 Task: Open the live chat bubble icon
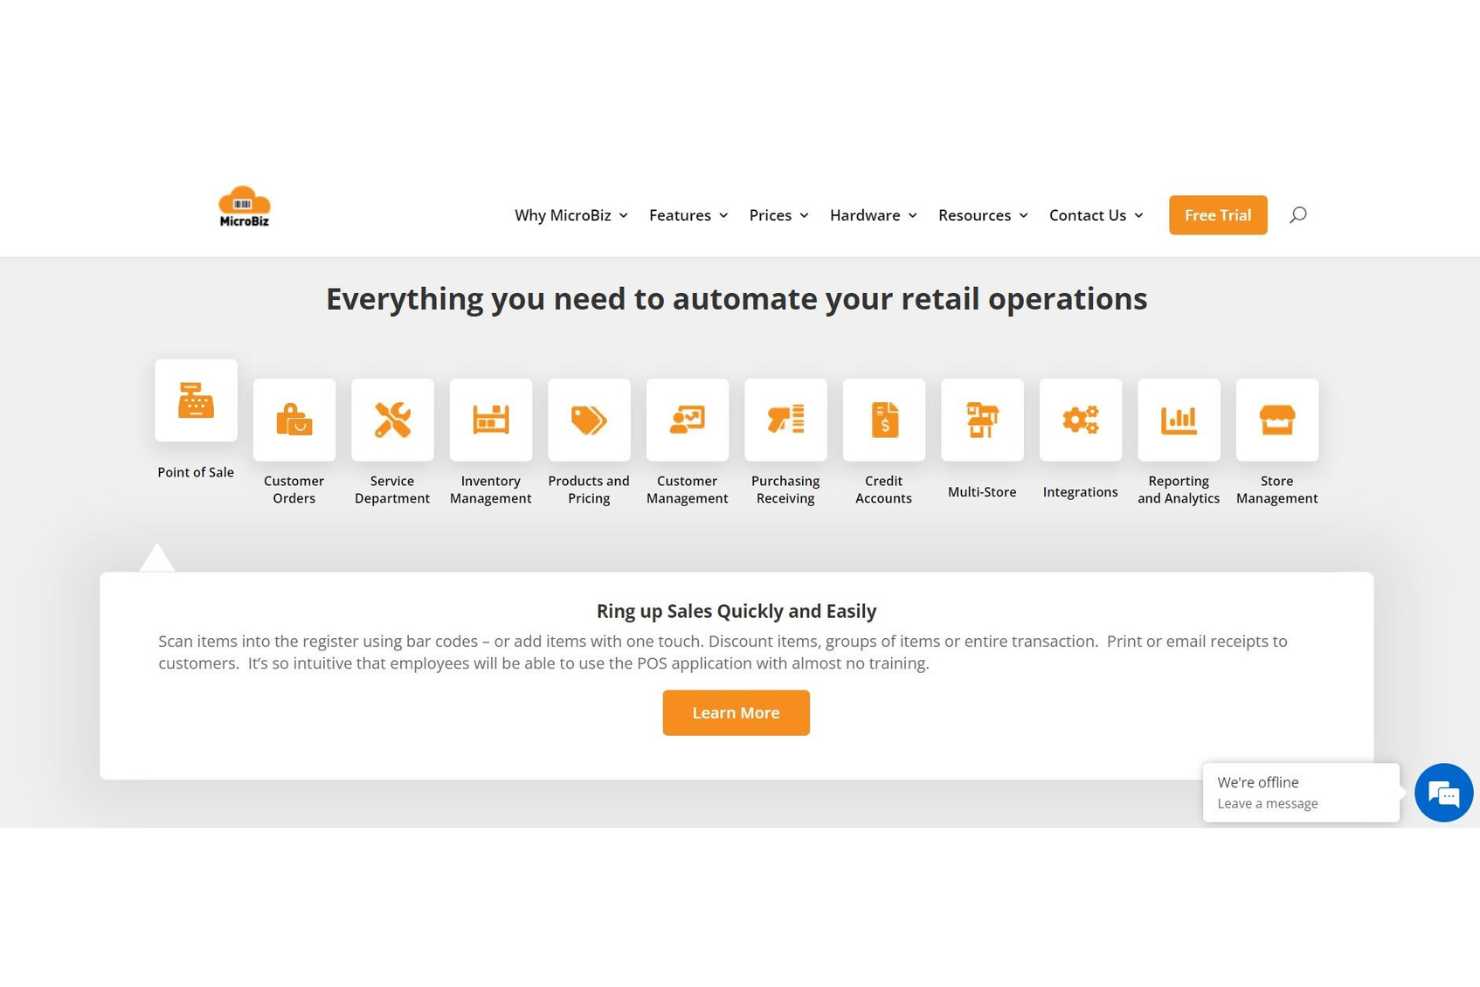coord(1443,793)
